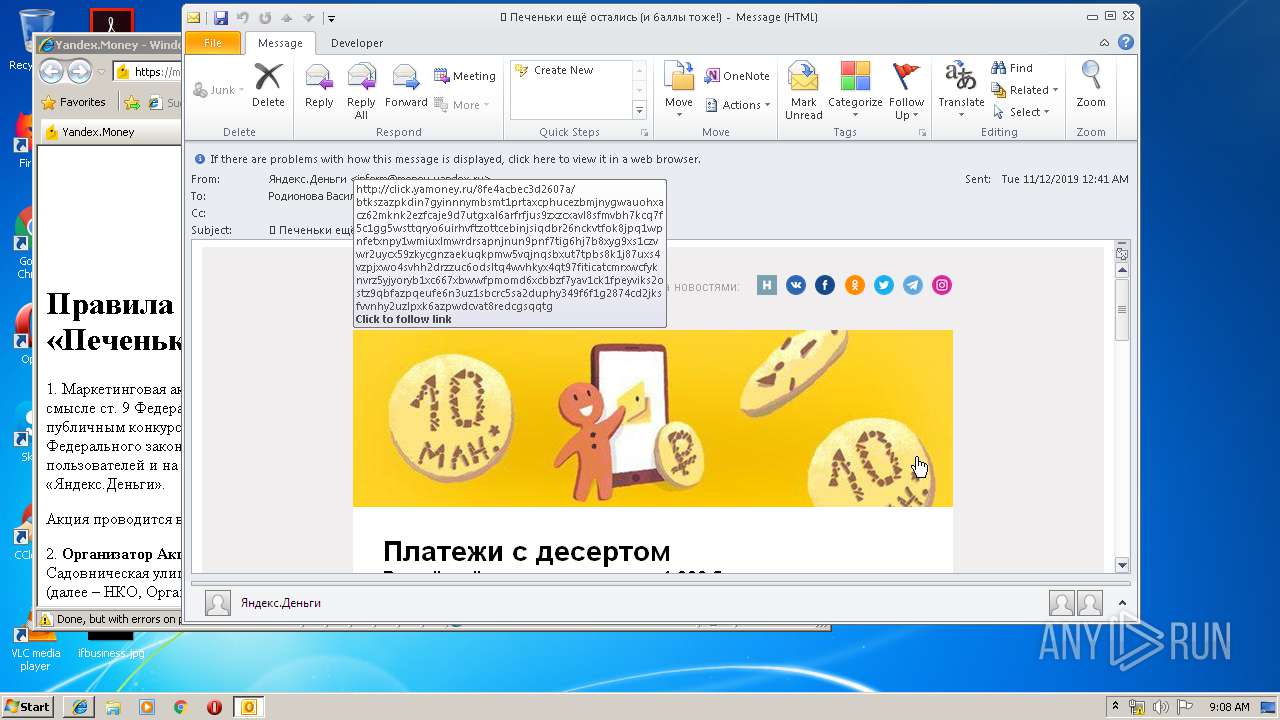Open VLC media player desktop icon
The image size is (1280, 720).
pyautogui.click(x=36, y=646)
